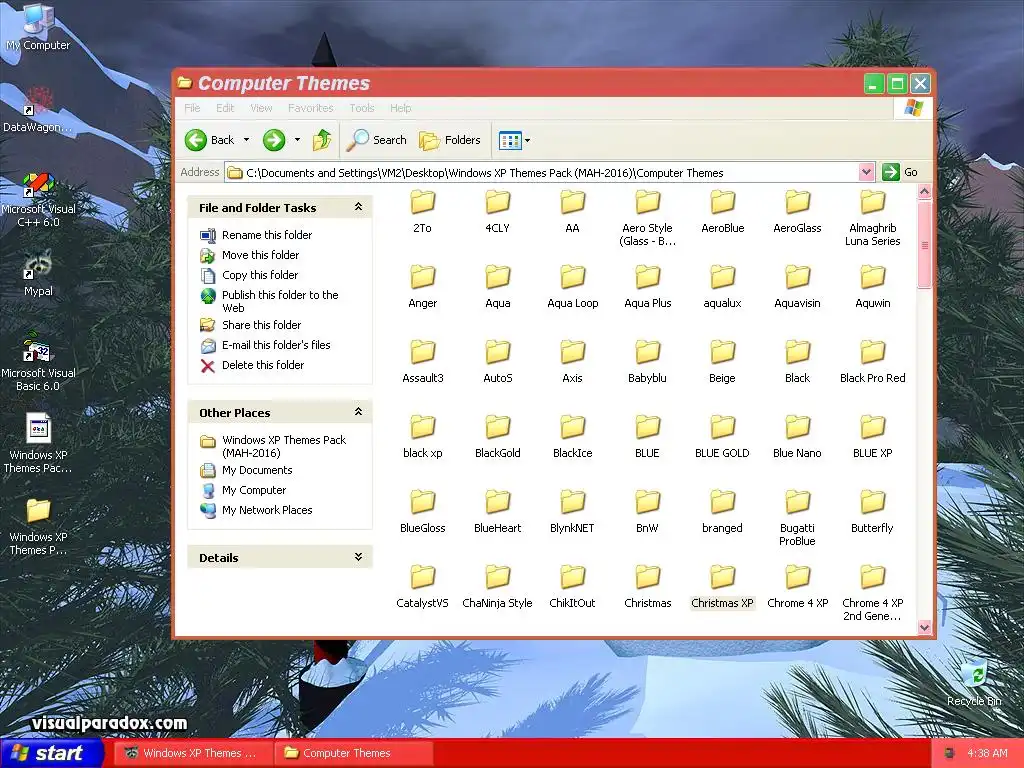Open the Edit menu
The image size is (1024, 768).
(x=225, y=108)
